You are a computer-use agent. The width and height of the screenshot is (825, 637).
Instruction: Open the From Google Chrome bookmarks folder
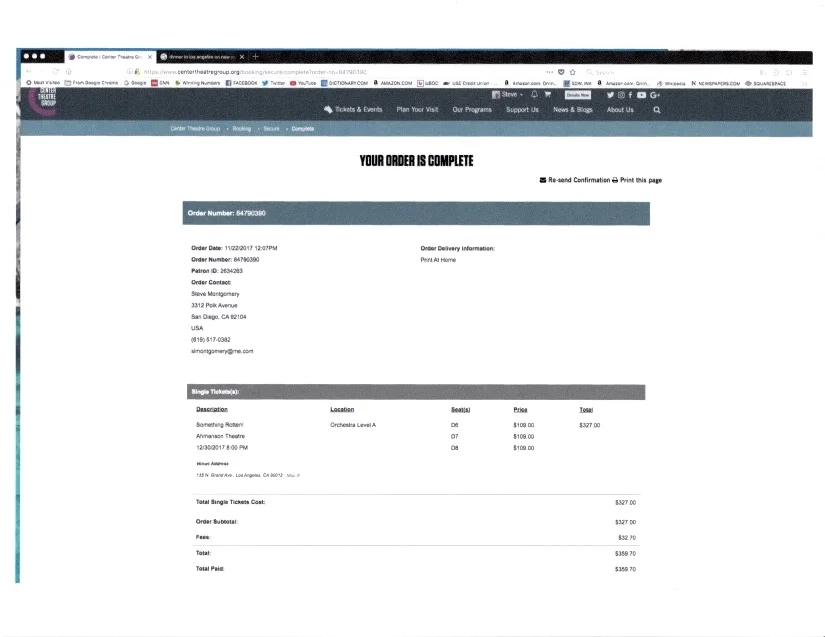[92, 83]
